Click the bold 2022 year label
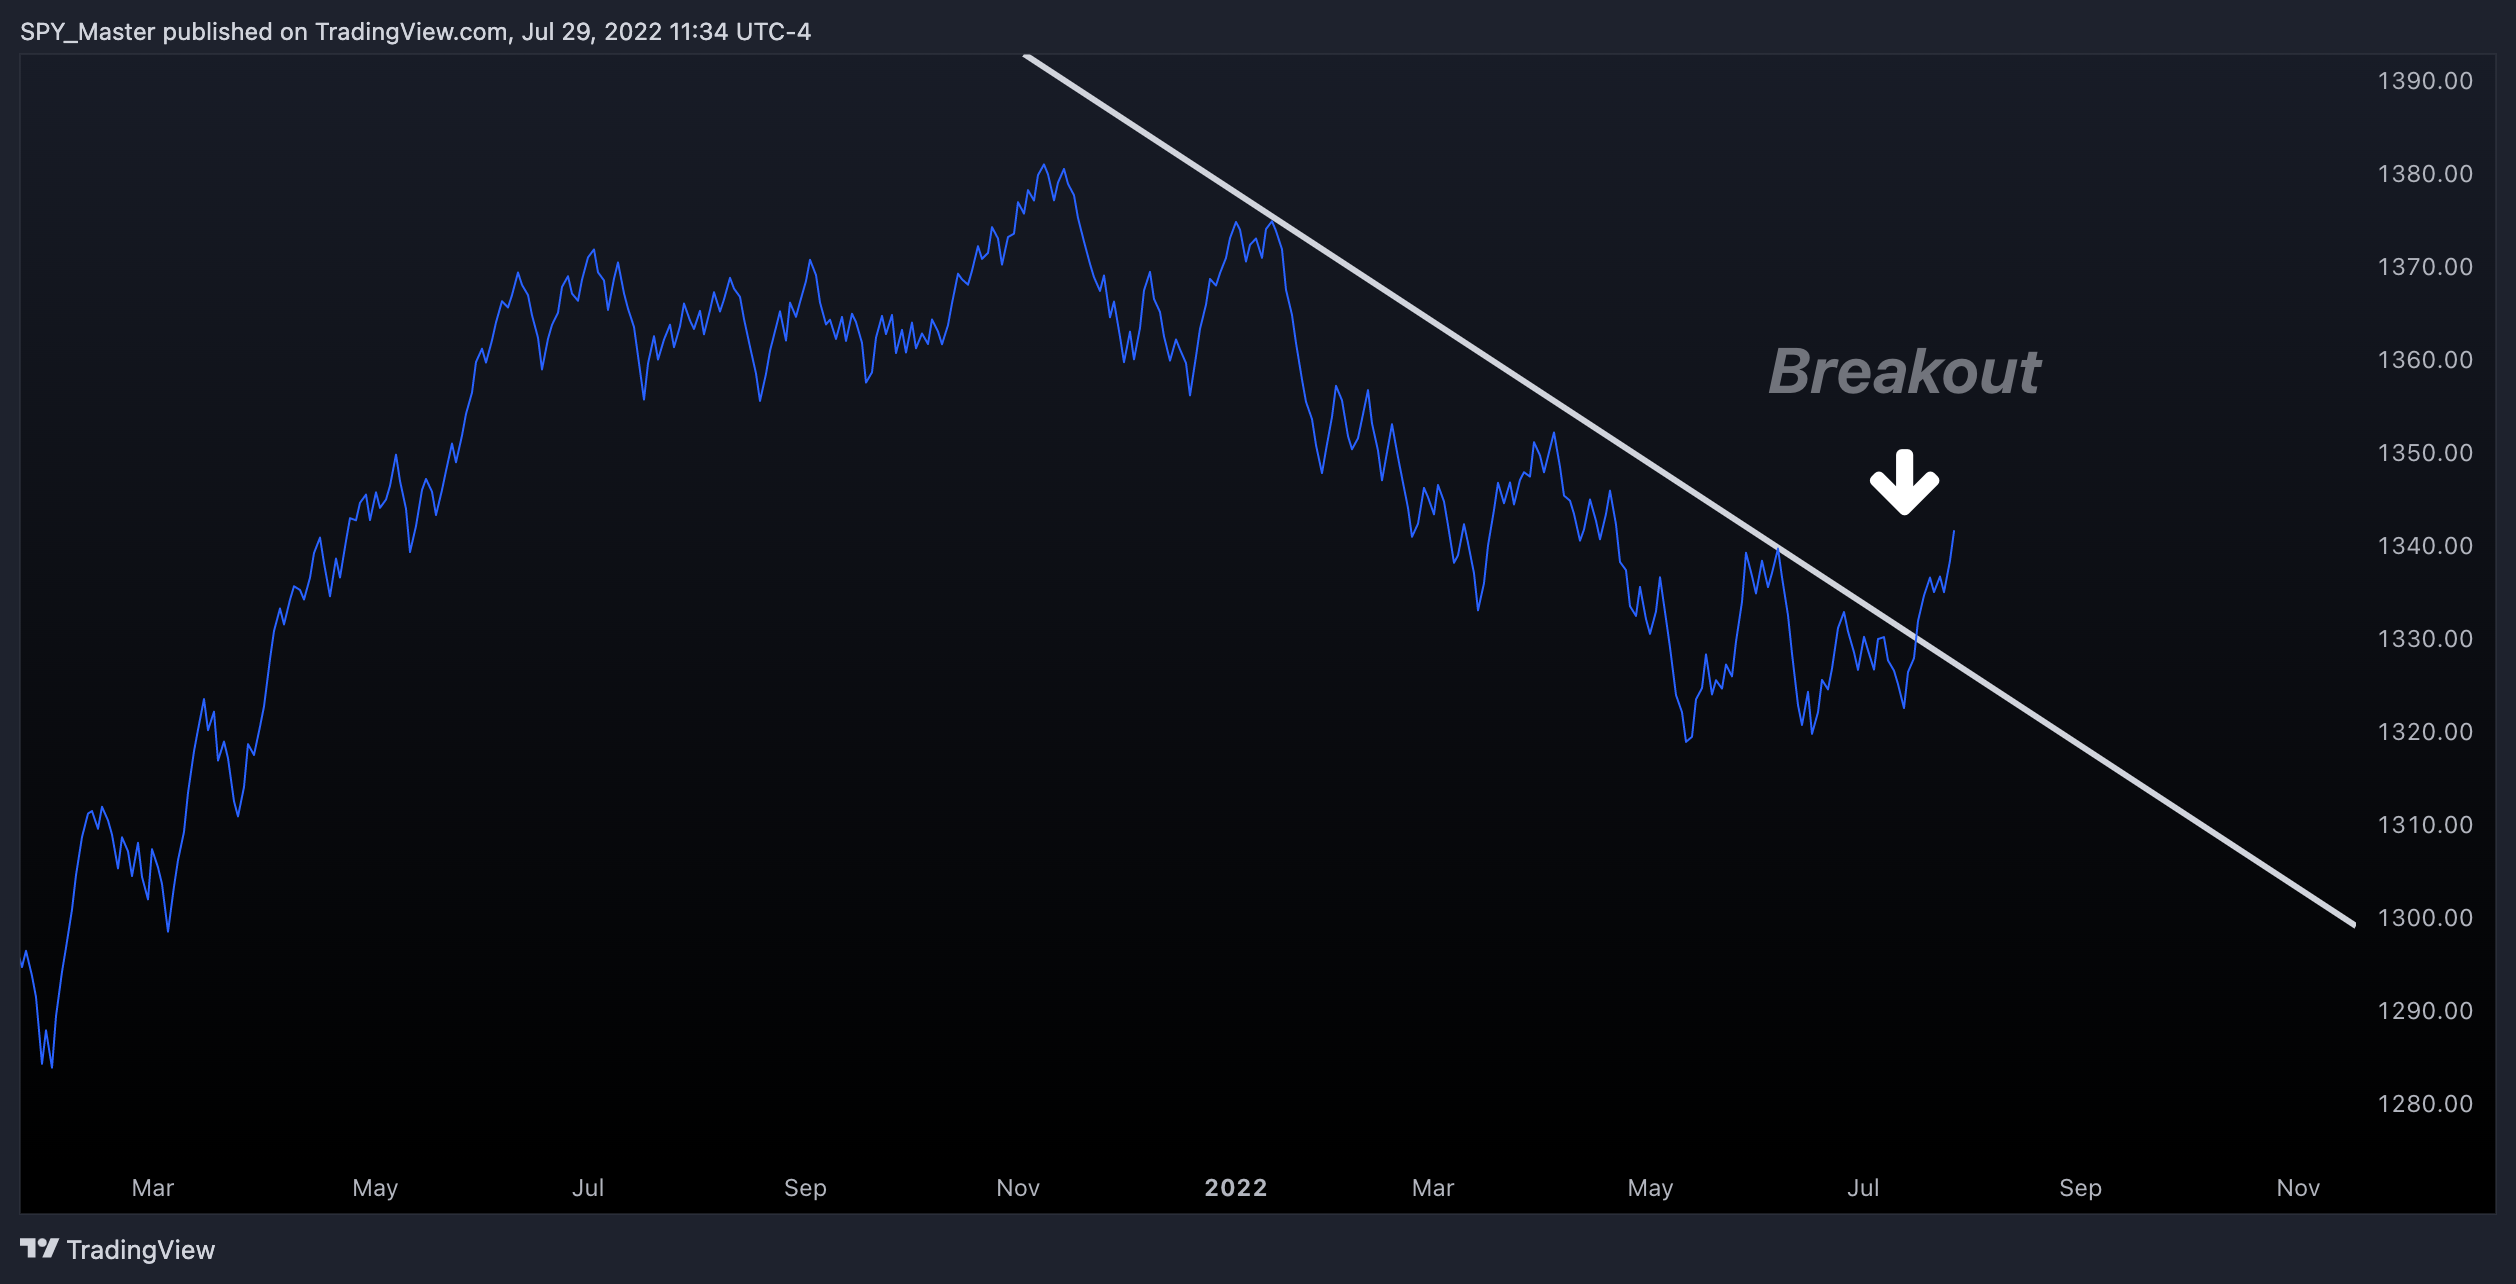The height and width of the screenshot is (1284, 2516). [x=1236, y=1188]
